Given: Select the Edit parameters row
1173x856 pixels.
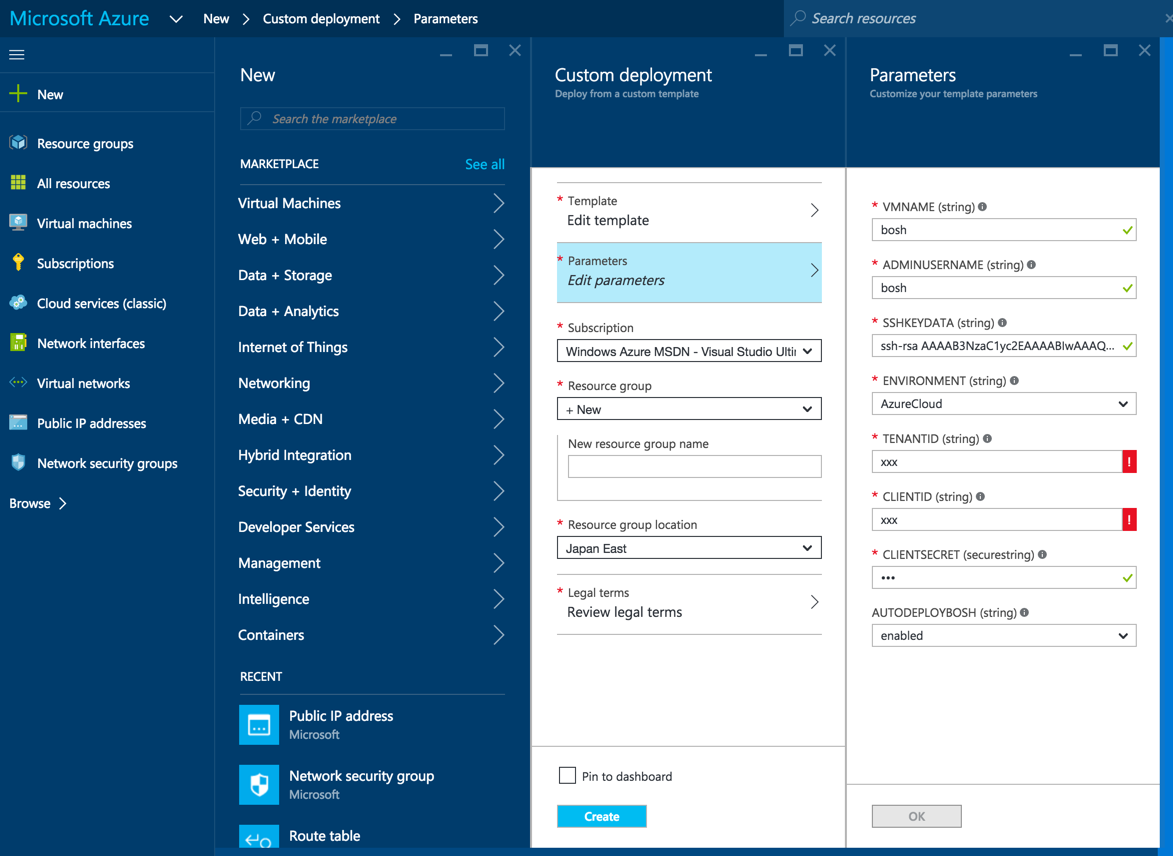Looking at the screenshot, I should (x=689, y=272).
